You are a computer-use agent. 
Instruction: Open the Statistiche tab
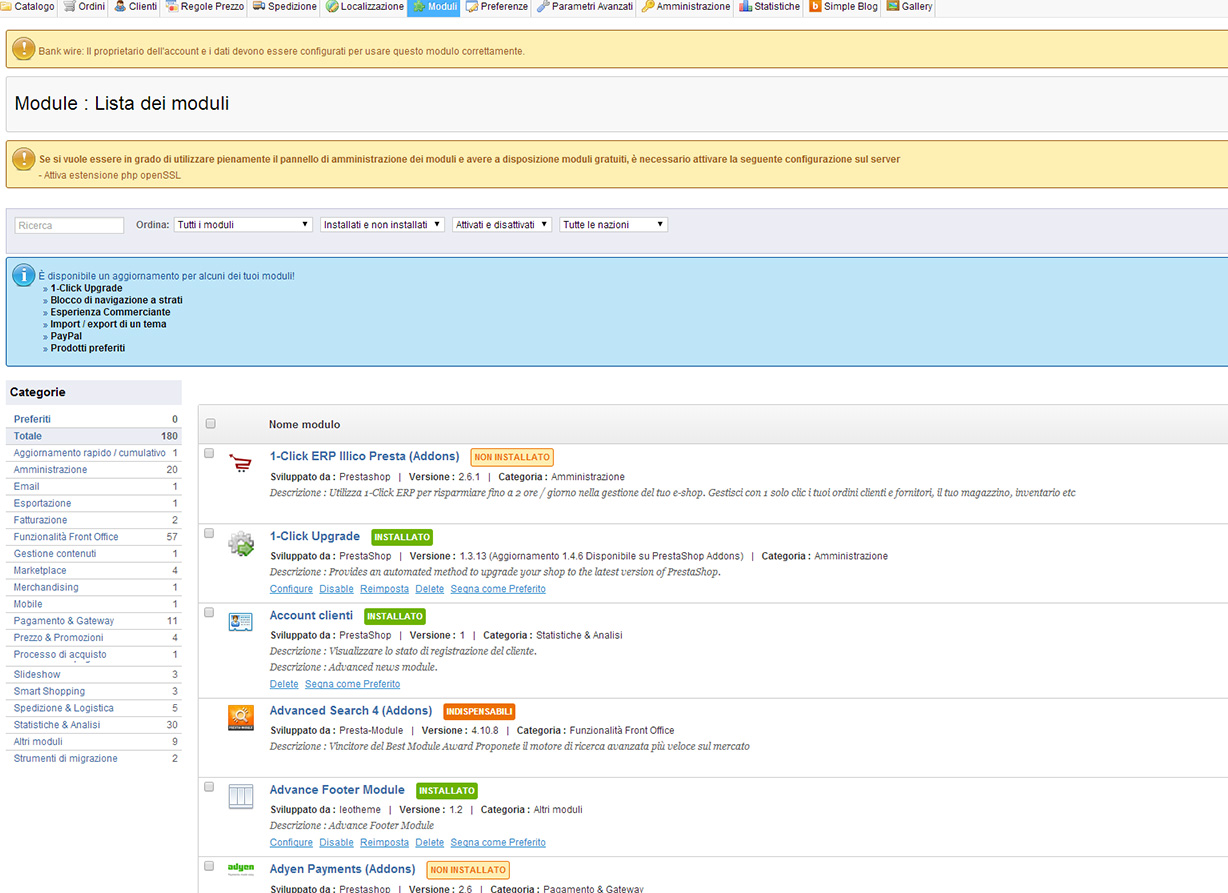770,7
